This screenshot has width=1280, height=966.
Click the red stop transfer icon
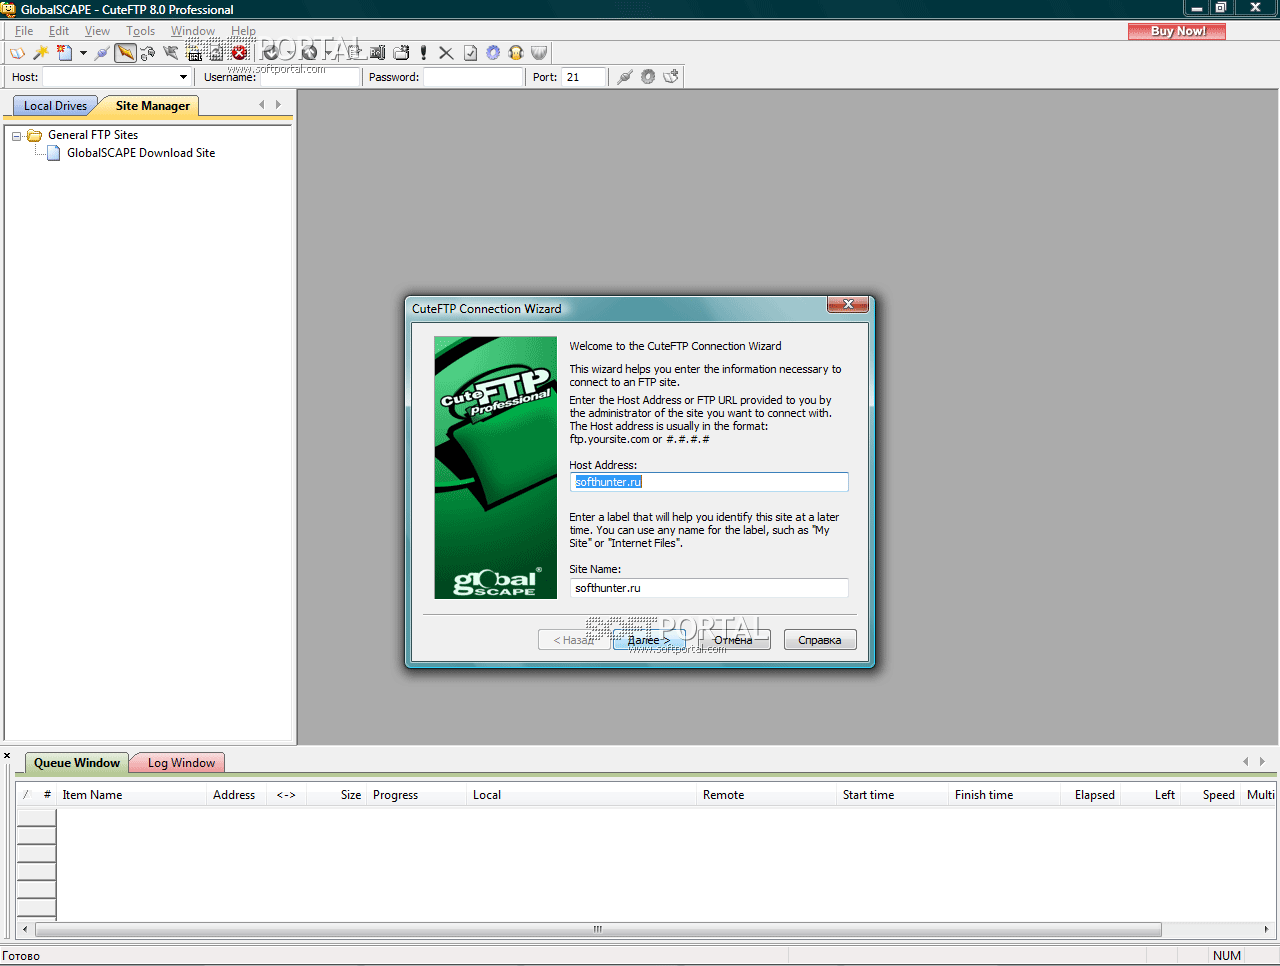(240, 53)
